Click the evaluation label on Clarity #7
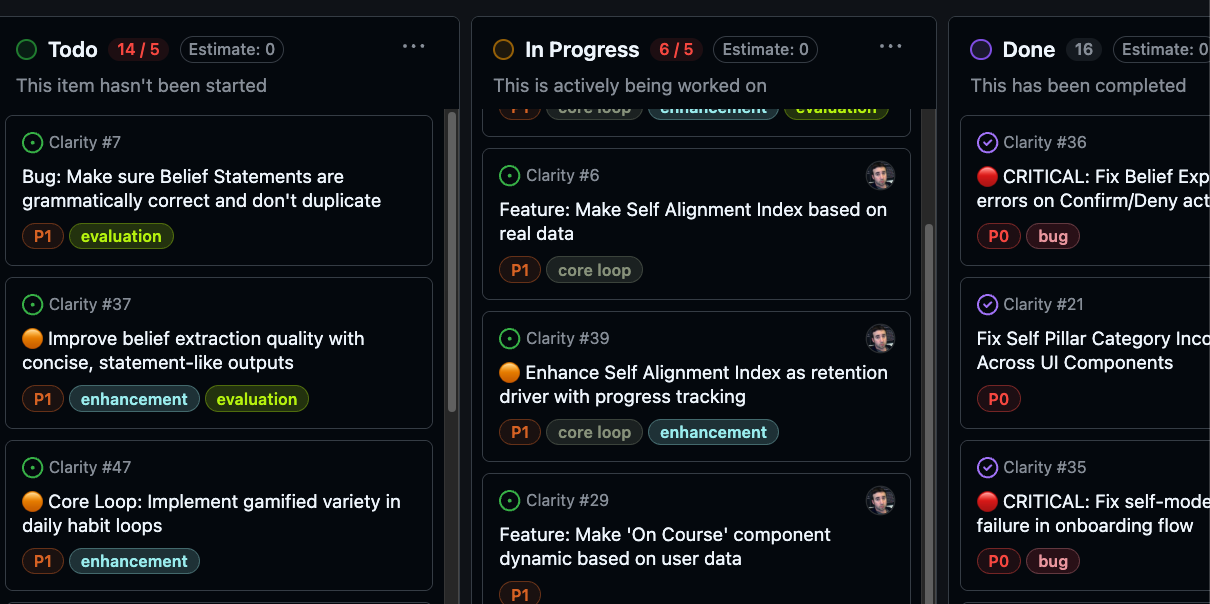 pyautogui.click(x=121, y=237)
